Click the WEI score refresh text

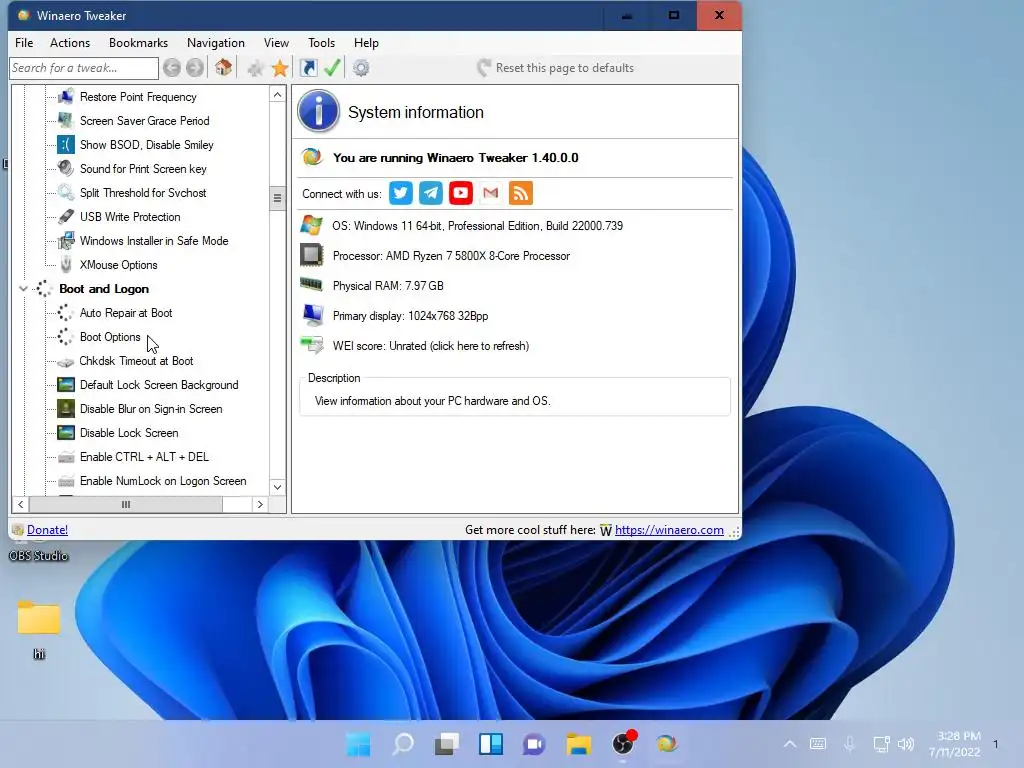point(430,345)
